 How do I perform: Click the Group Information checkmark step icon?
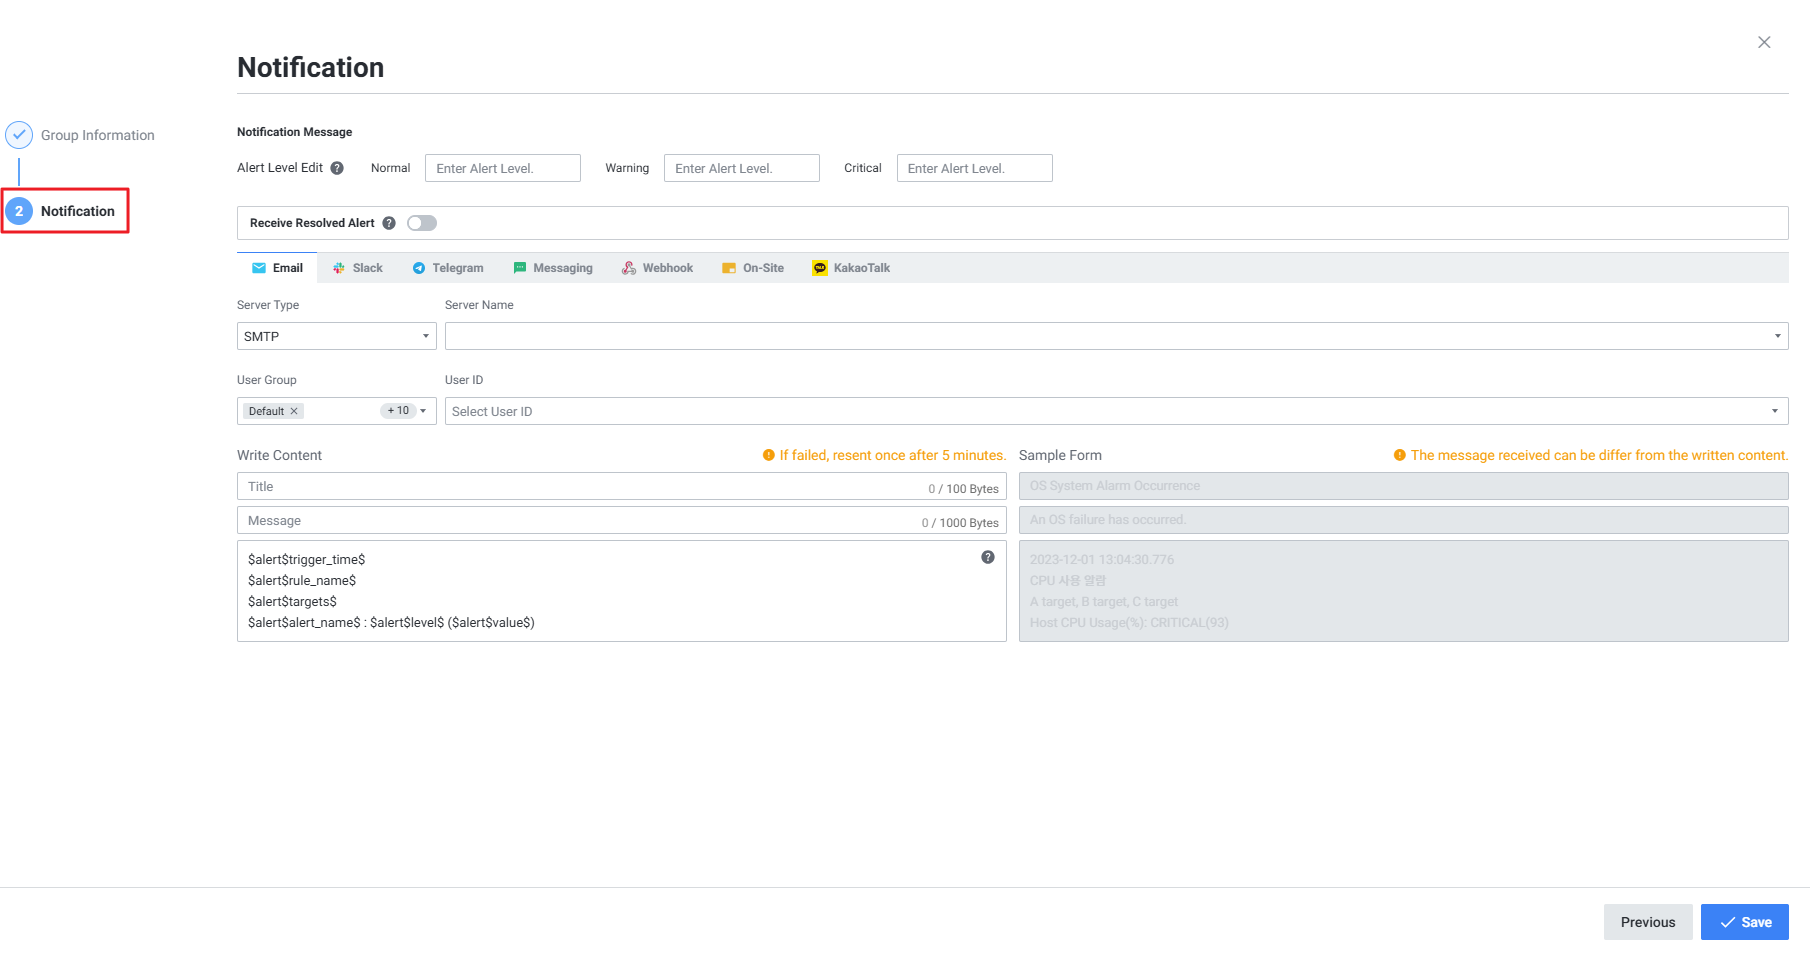click(x=19, y=135)
